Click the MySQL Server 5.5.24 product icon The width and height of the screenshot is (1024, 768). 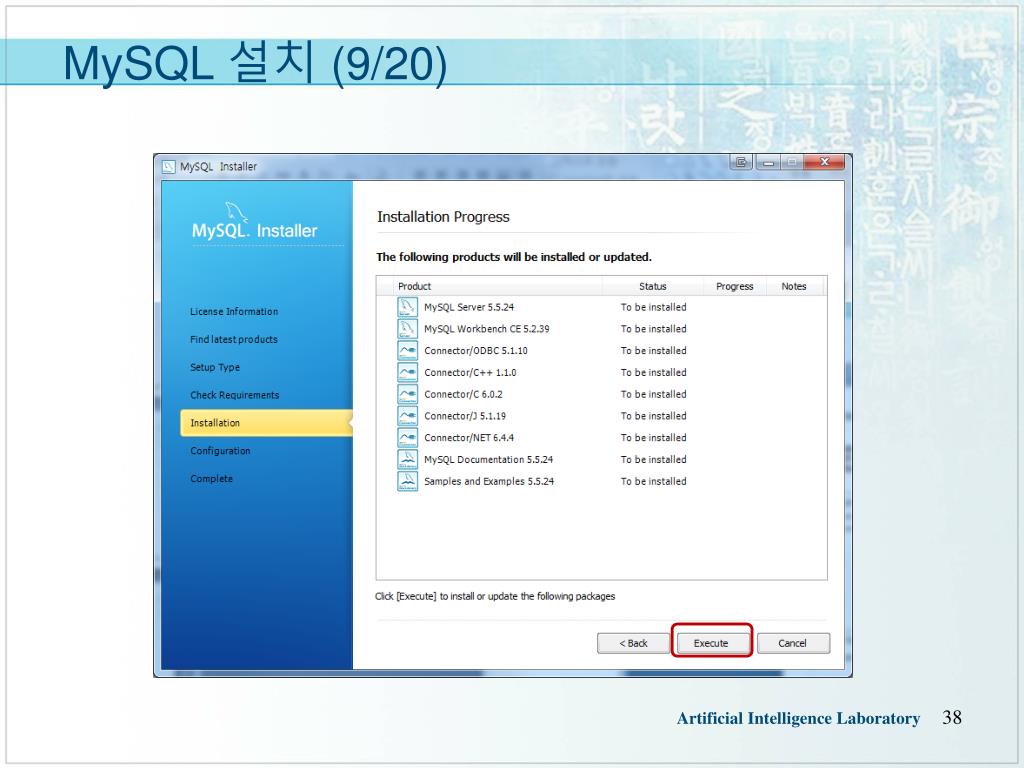tap(408, 307)
